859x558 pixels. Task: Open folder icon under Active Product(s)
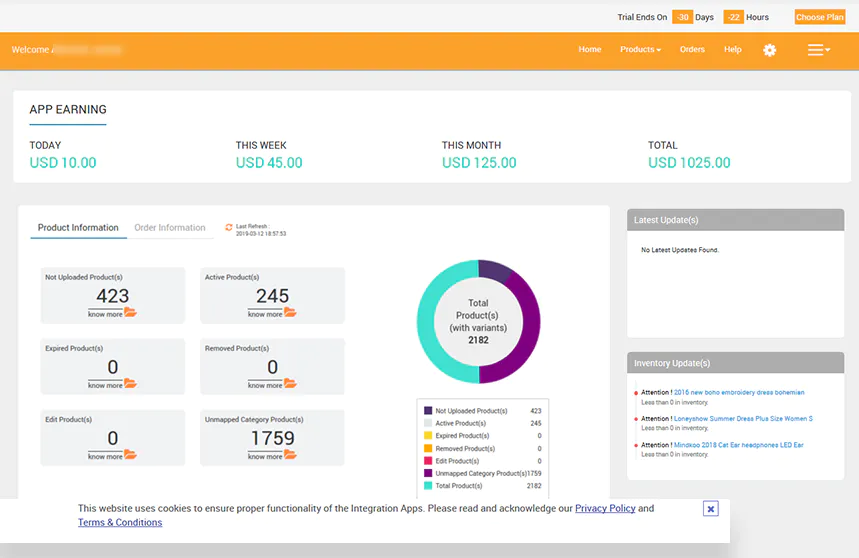click(290, 313)
